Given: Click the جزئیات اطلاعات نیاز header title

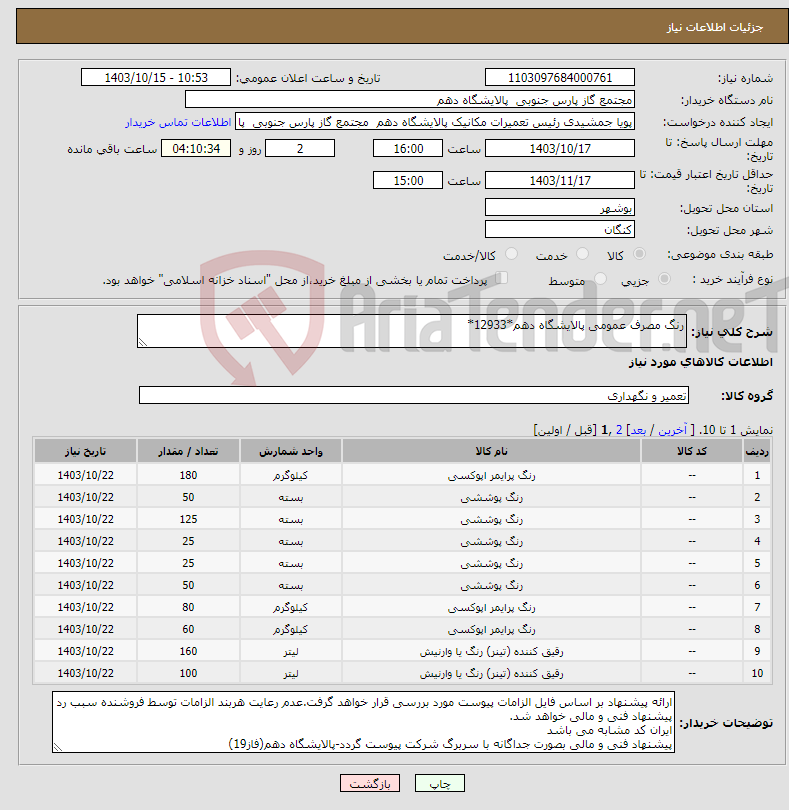Looking at the screenshot, I should pos(715,27).
